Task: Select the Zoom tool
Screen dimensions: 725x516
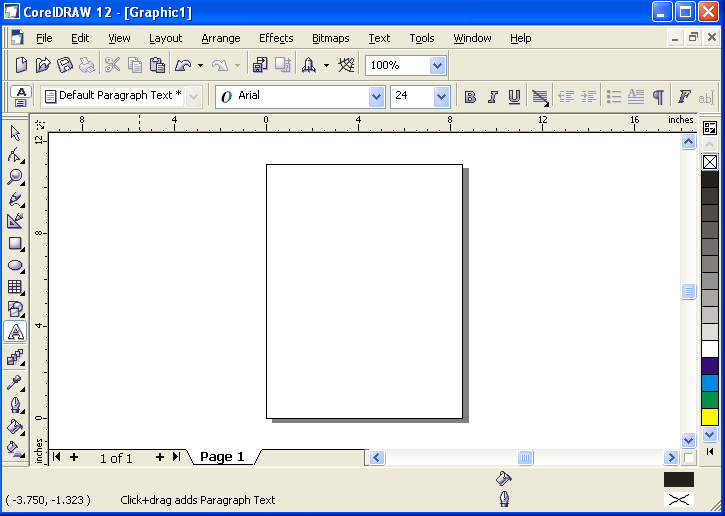Action: point(15,177)
